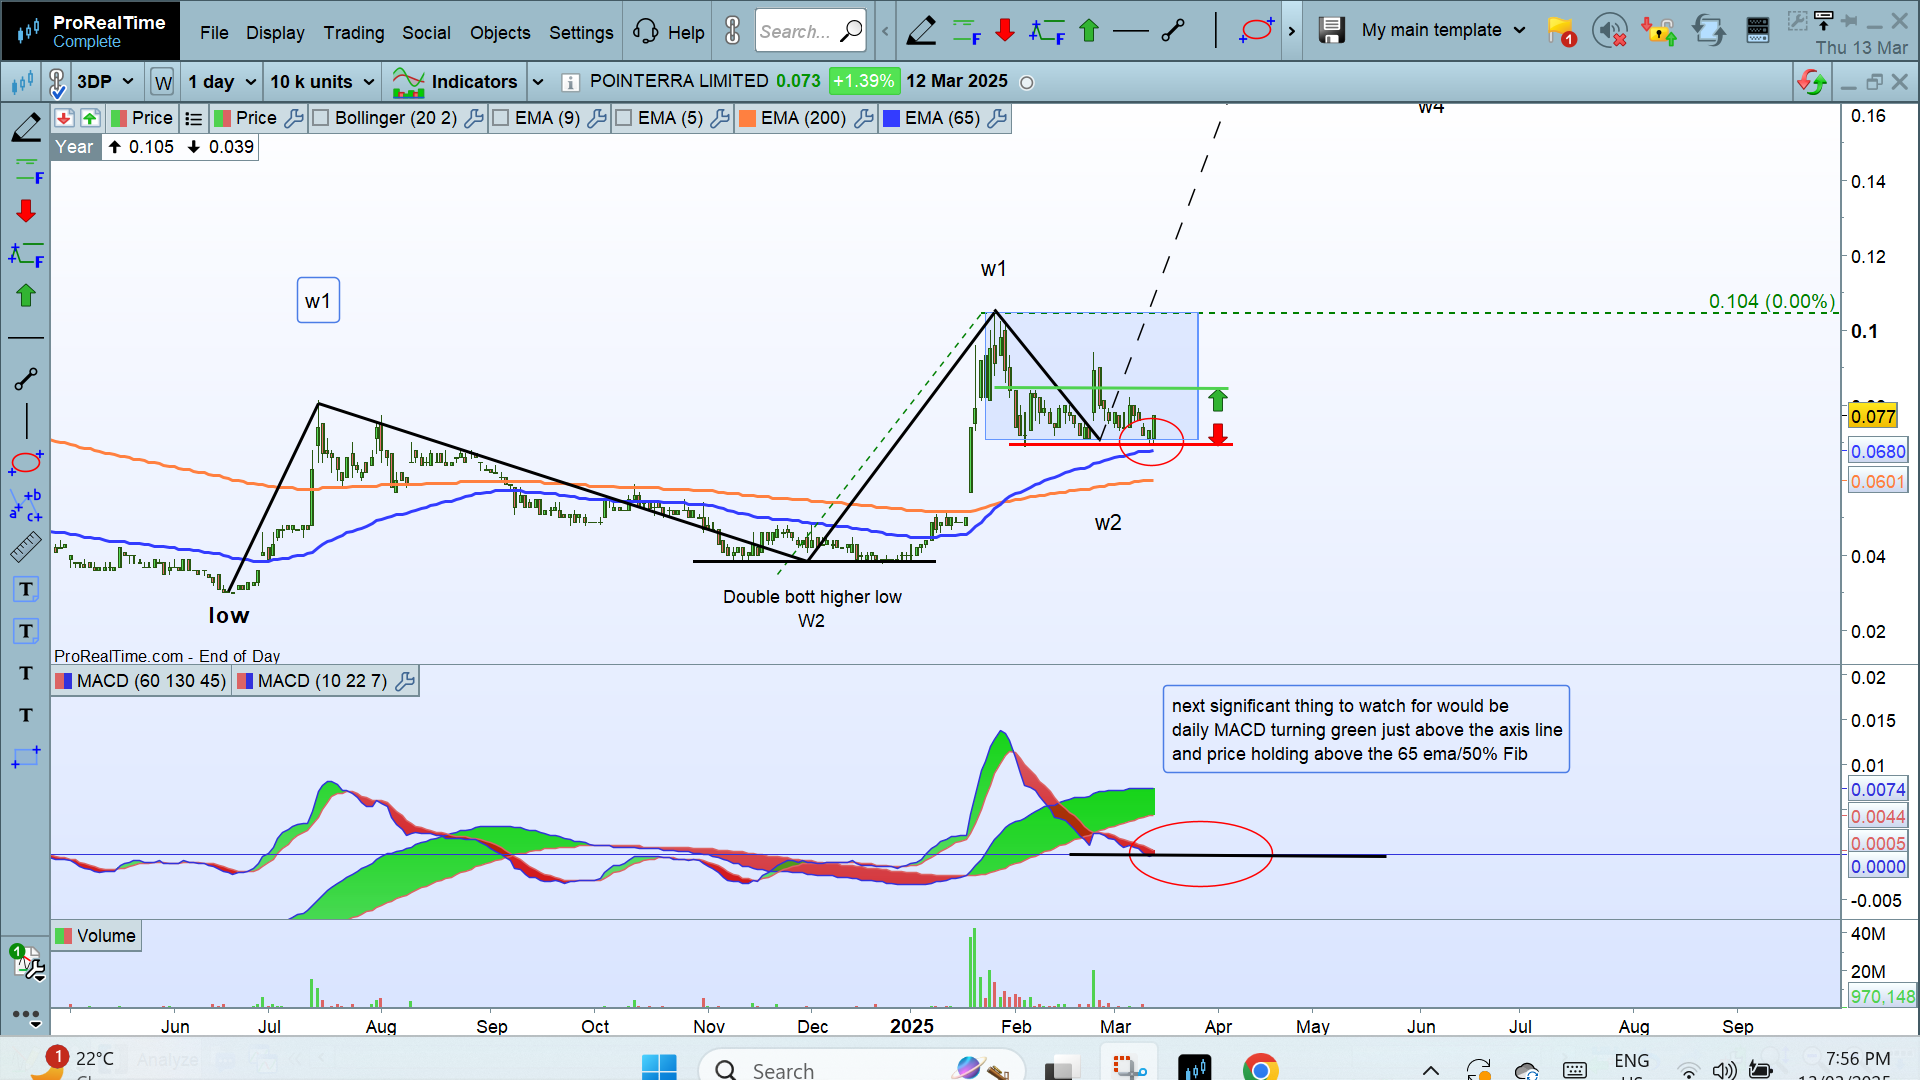Toggle EMA (5) checkbox
Image resolution: width=1920 pixels, height=1080 pixels.
[x=624, y=118]
